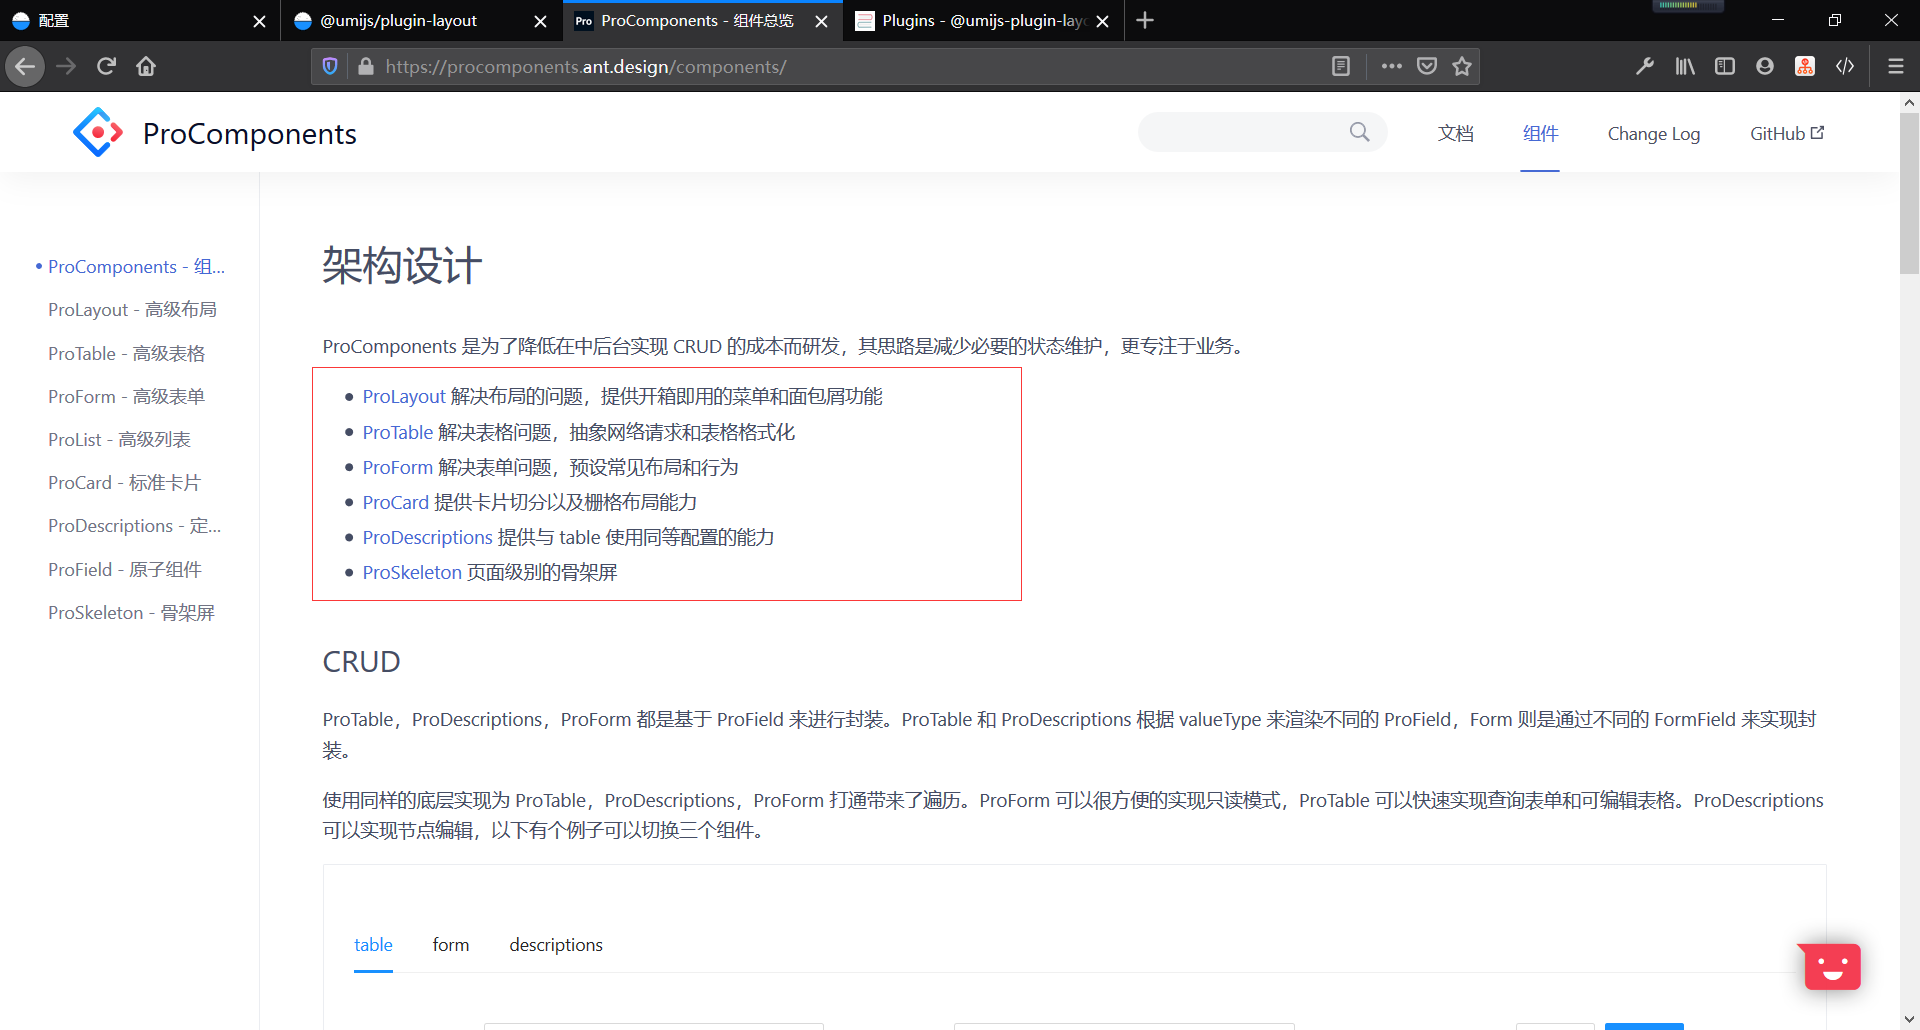Click the ProComponents logo icon
This screenshot has height=1030, width=1920.
click(98, 133)
